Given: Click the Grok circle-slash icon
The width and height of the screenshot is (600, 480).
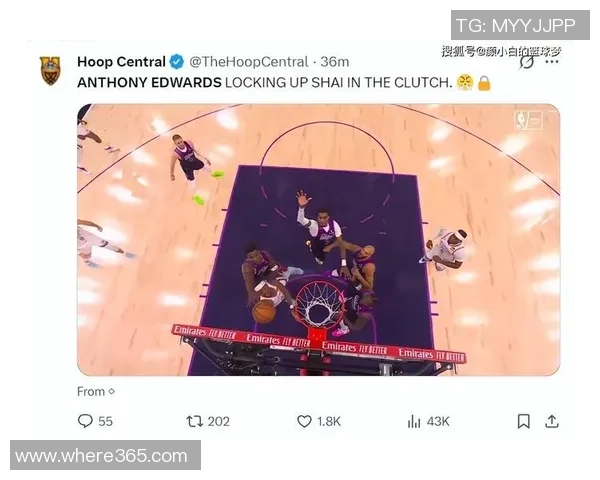Looking at the screenshot, I should click(527, 62).
